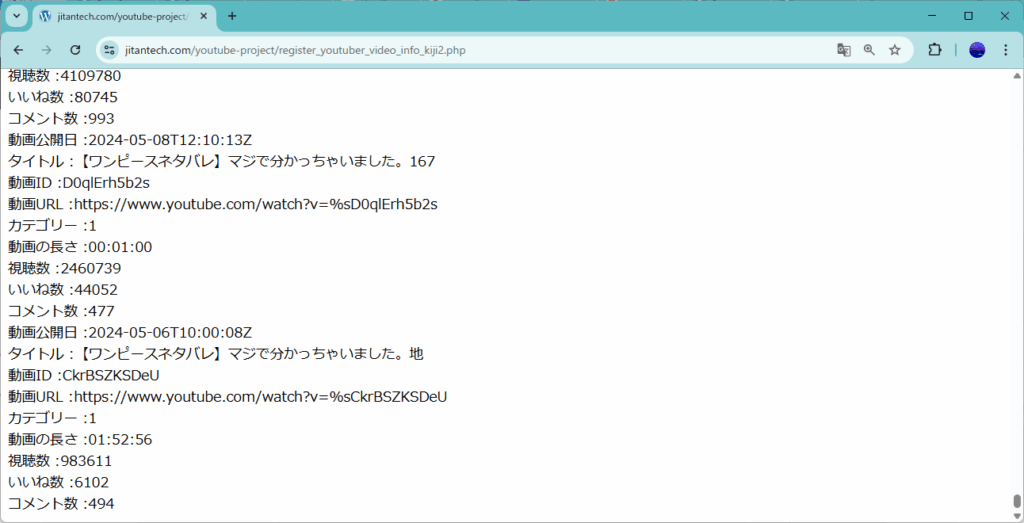Viewport: 1024px width, 523px height.
Task: Close the browser window
Action: click(x=1004, y=16)
